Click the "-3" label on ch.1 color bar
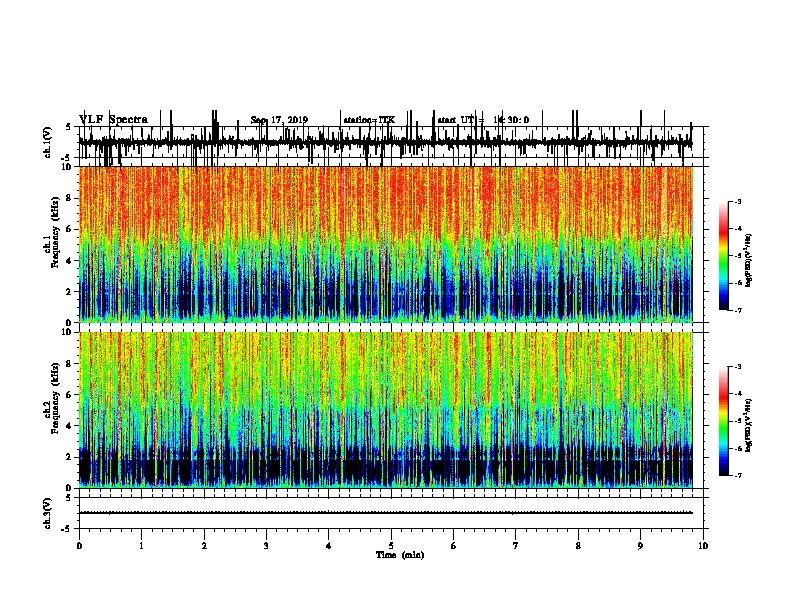This screenshot has width=792, height=612. (738, 201)
